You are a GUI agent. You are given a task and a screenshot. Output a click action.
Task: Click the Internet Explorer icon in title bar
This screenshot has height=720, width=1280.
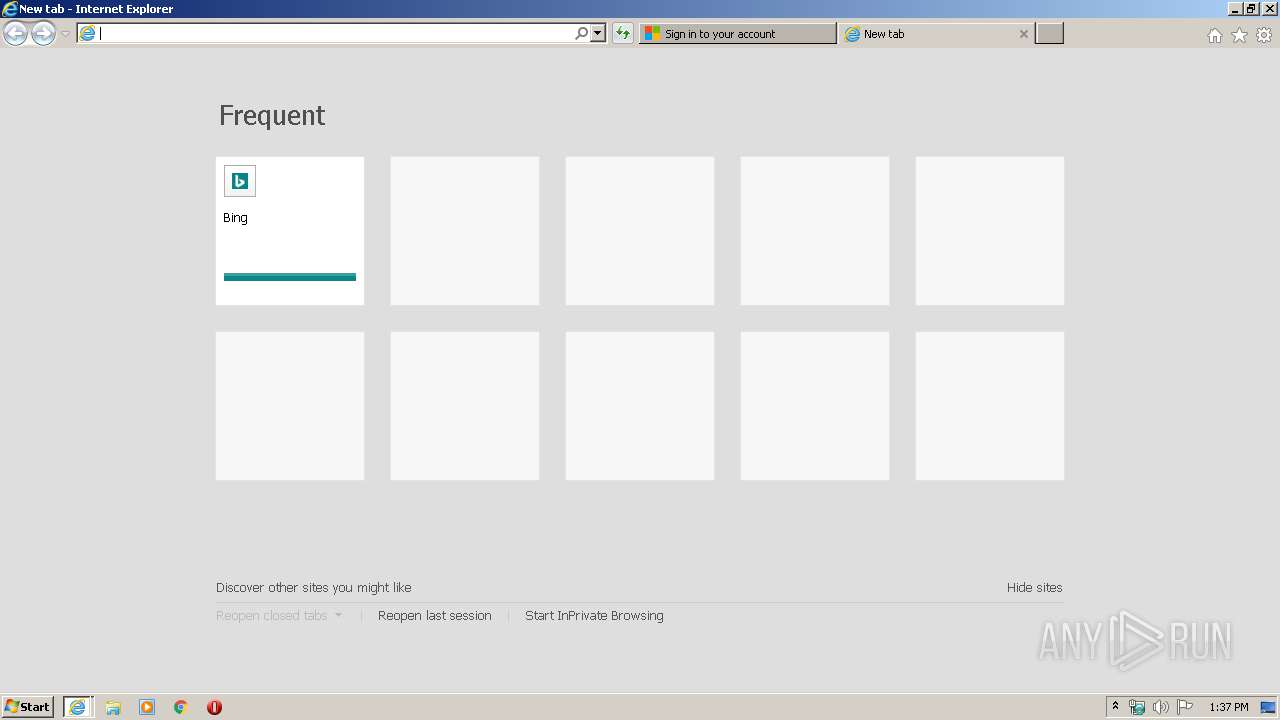pos(10,9)
